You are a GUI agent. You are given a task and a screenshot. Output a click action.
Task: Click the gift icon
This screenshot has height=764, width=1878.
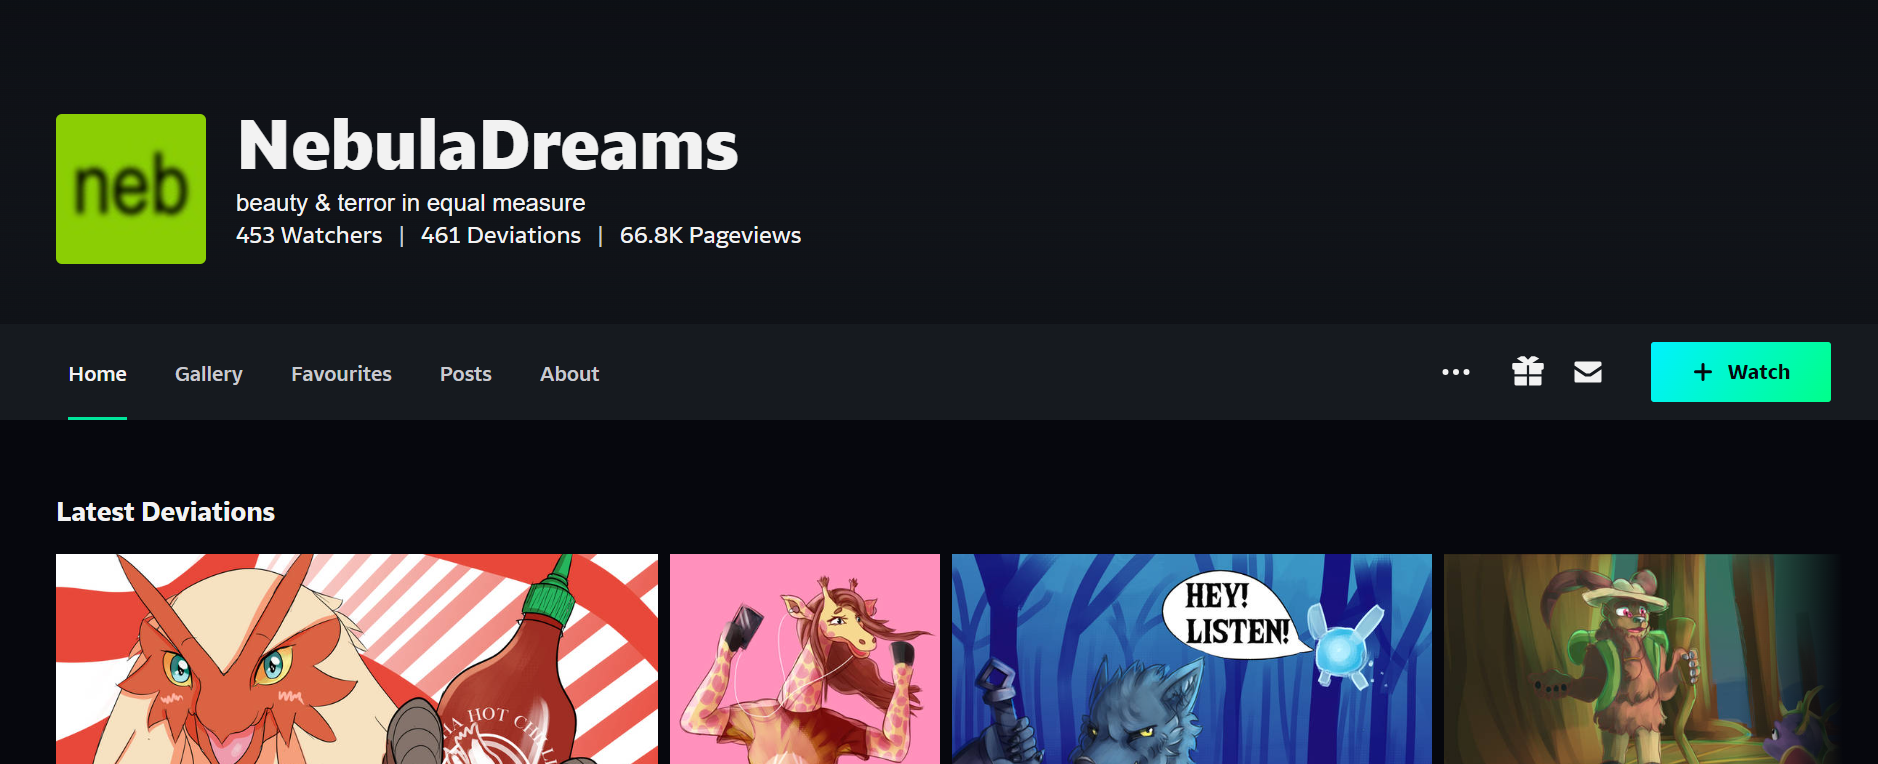(1527, 372)
